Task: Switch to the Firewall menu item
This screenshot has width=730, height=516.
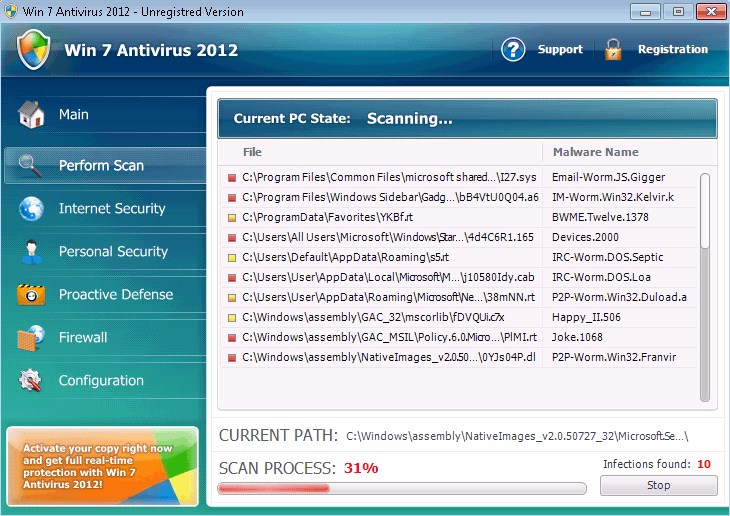Action: [83, 338]
